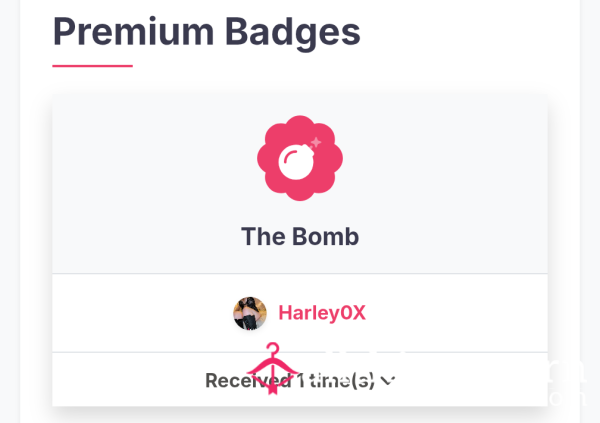Open the Harley0X username link
The height and width of the screenshot is (423, 600).
pyautogui.click(x=322, y=313)
